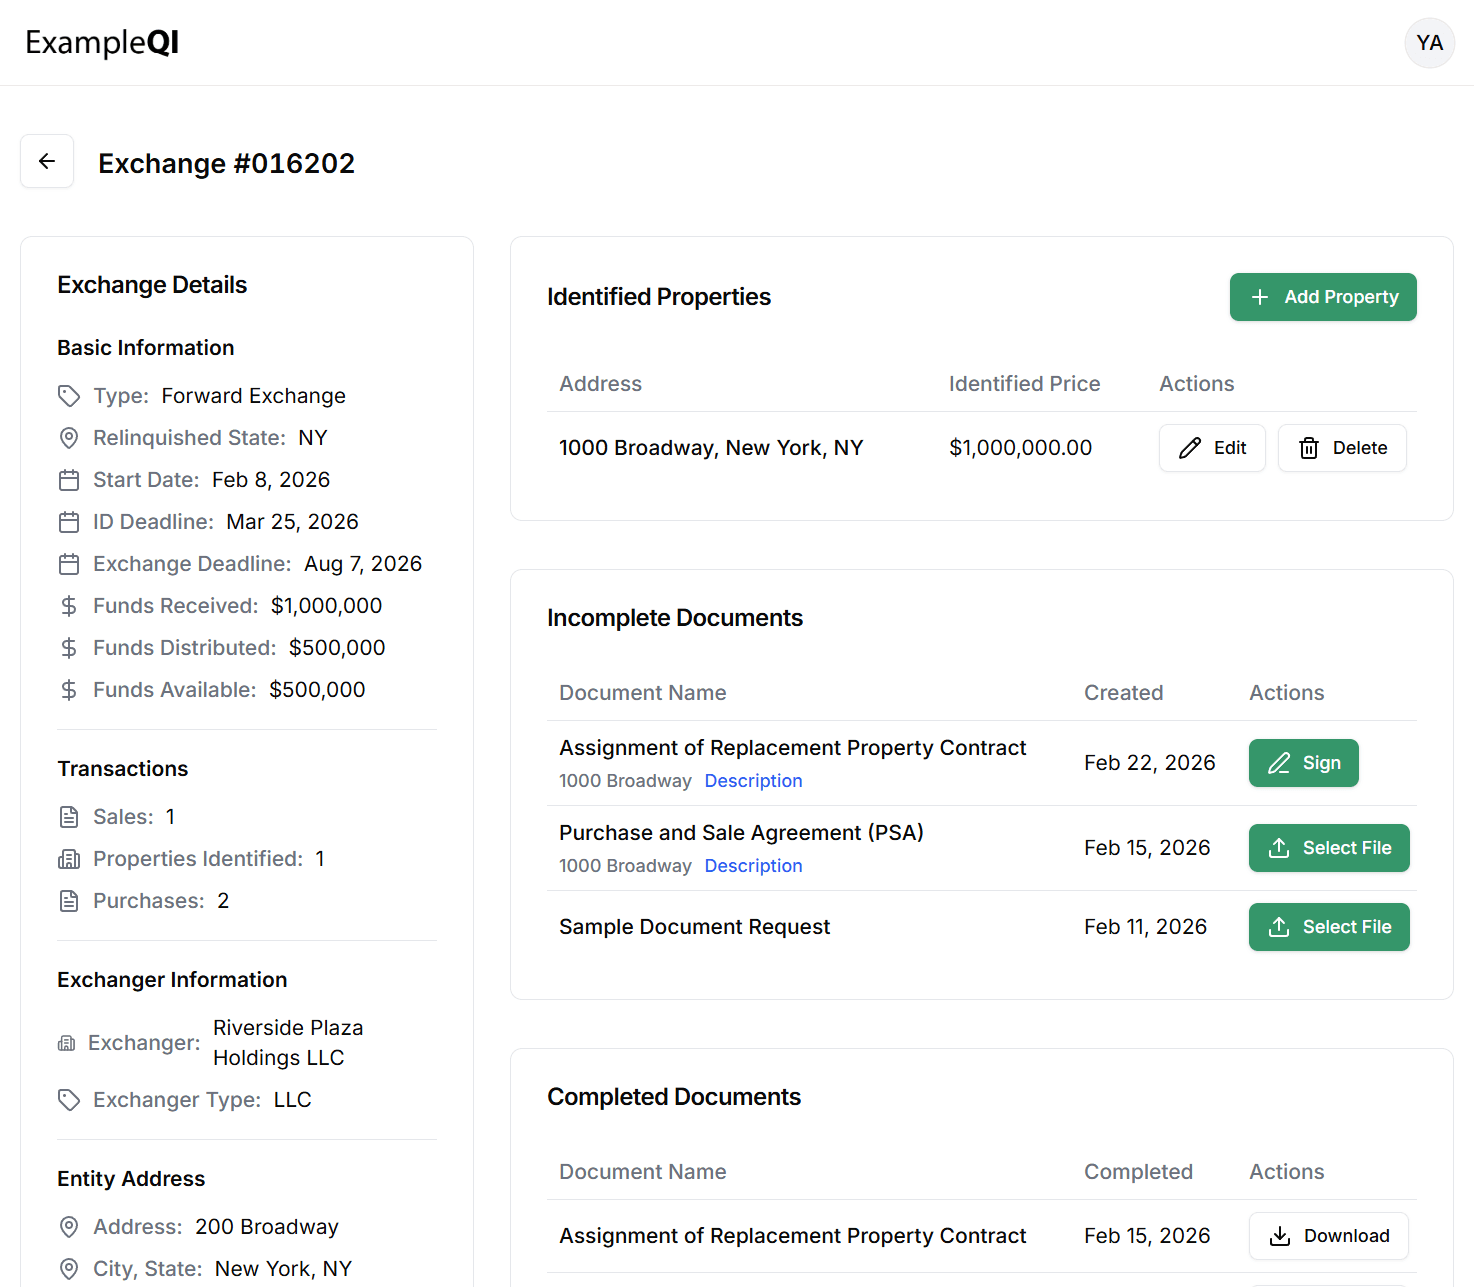The image size is (1474, 1287).
Task: Click the download icon for the completed contract
Action: (x=1279, y=1236)
